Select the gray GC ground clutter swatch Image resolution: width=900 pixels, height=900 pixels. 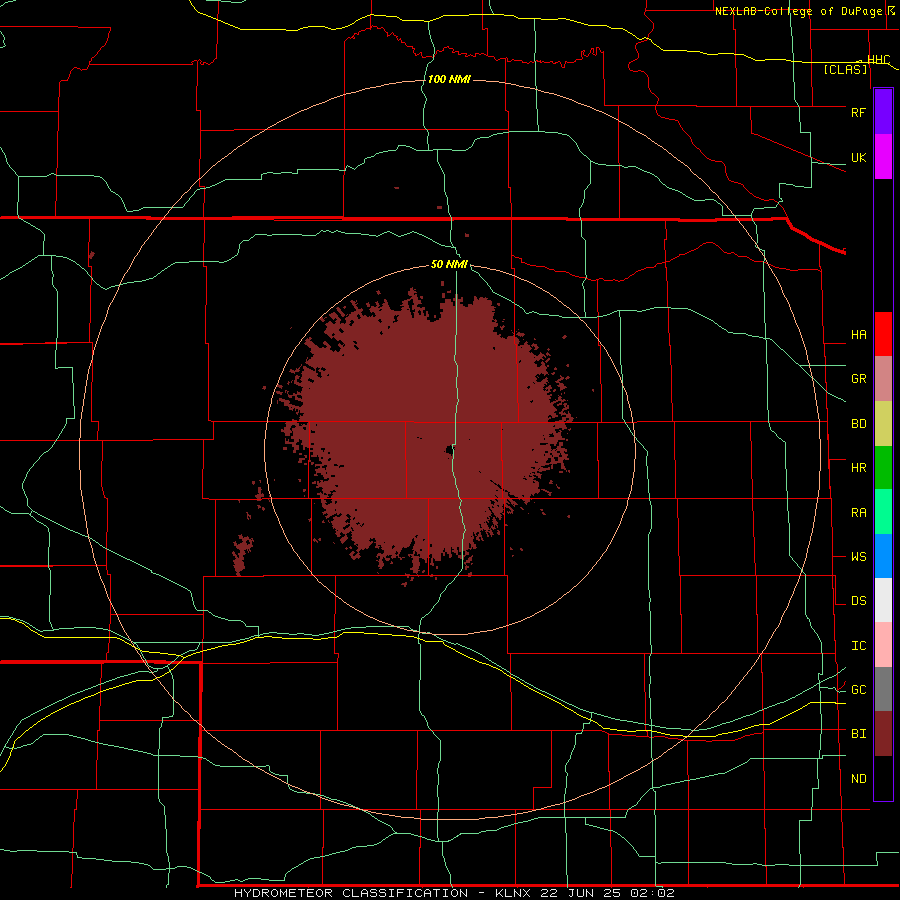883,689
